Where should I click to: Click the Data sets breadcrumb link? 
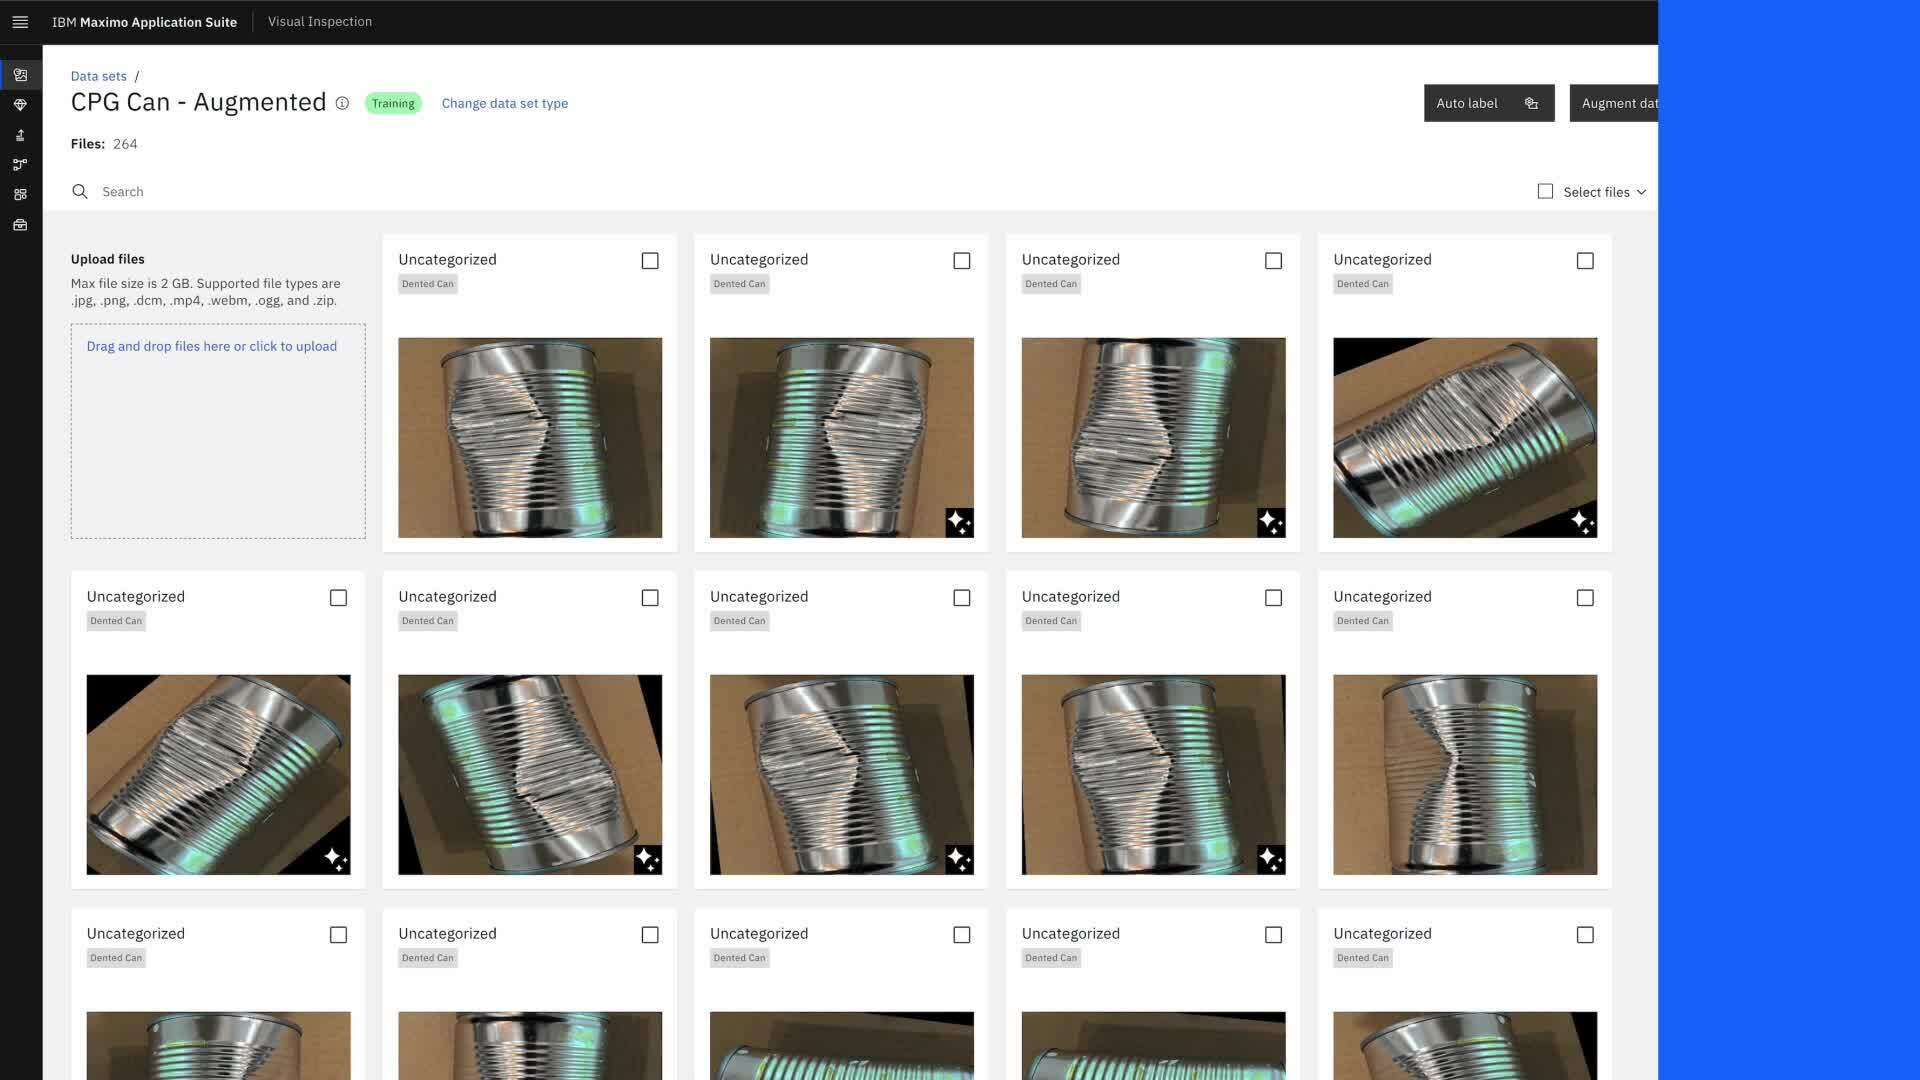click(98, 76)
